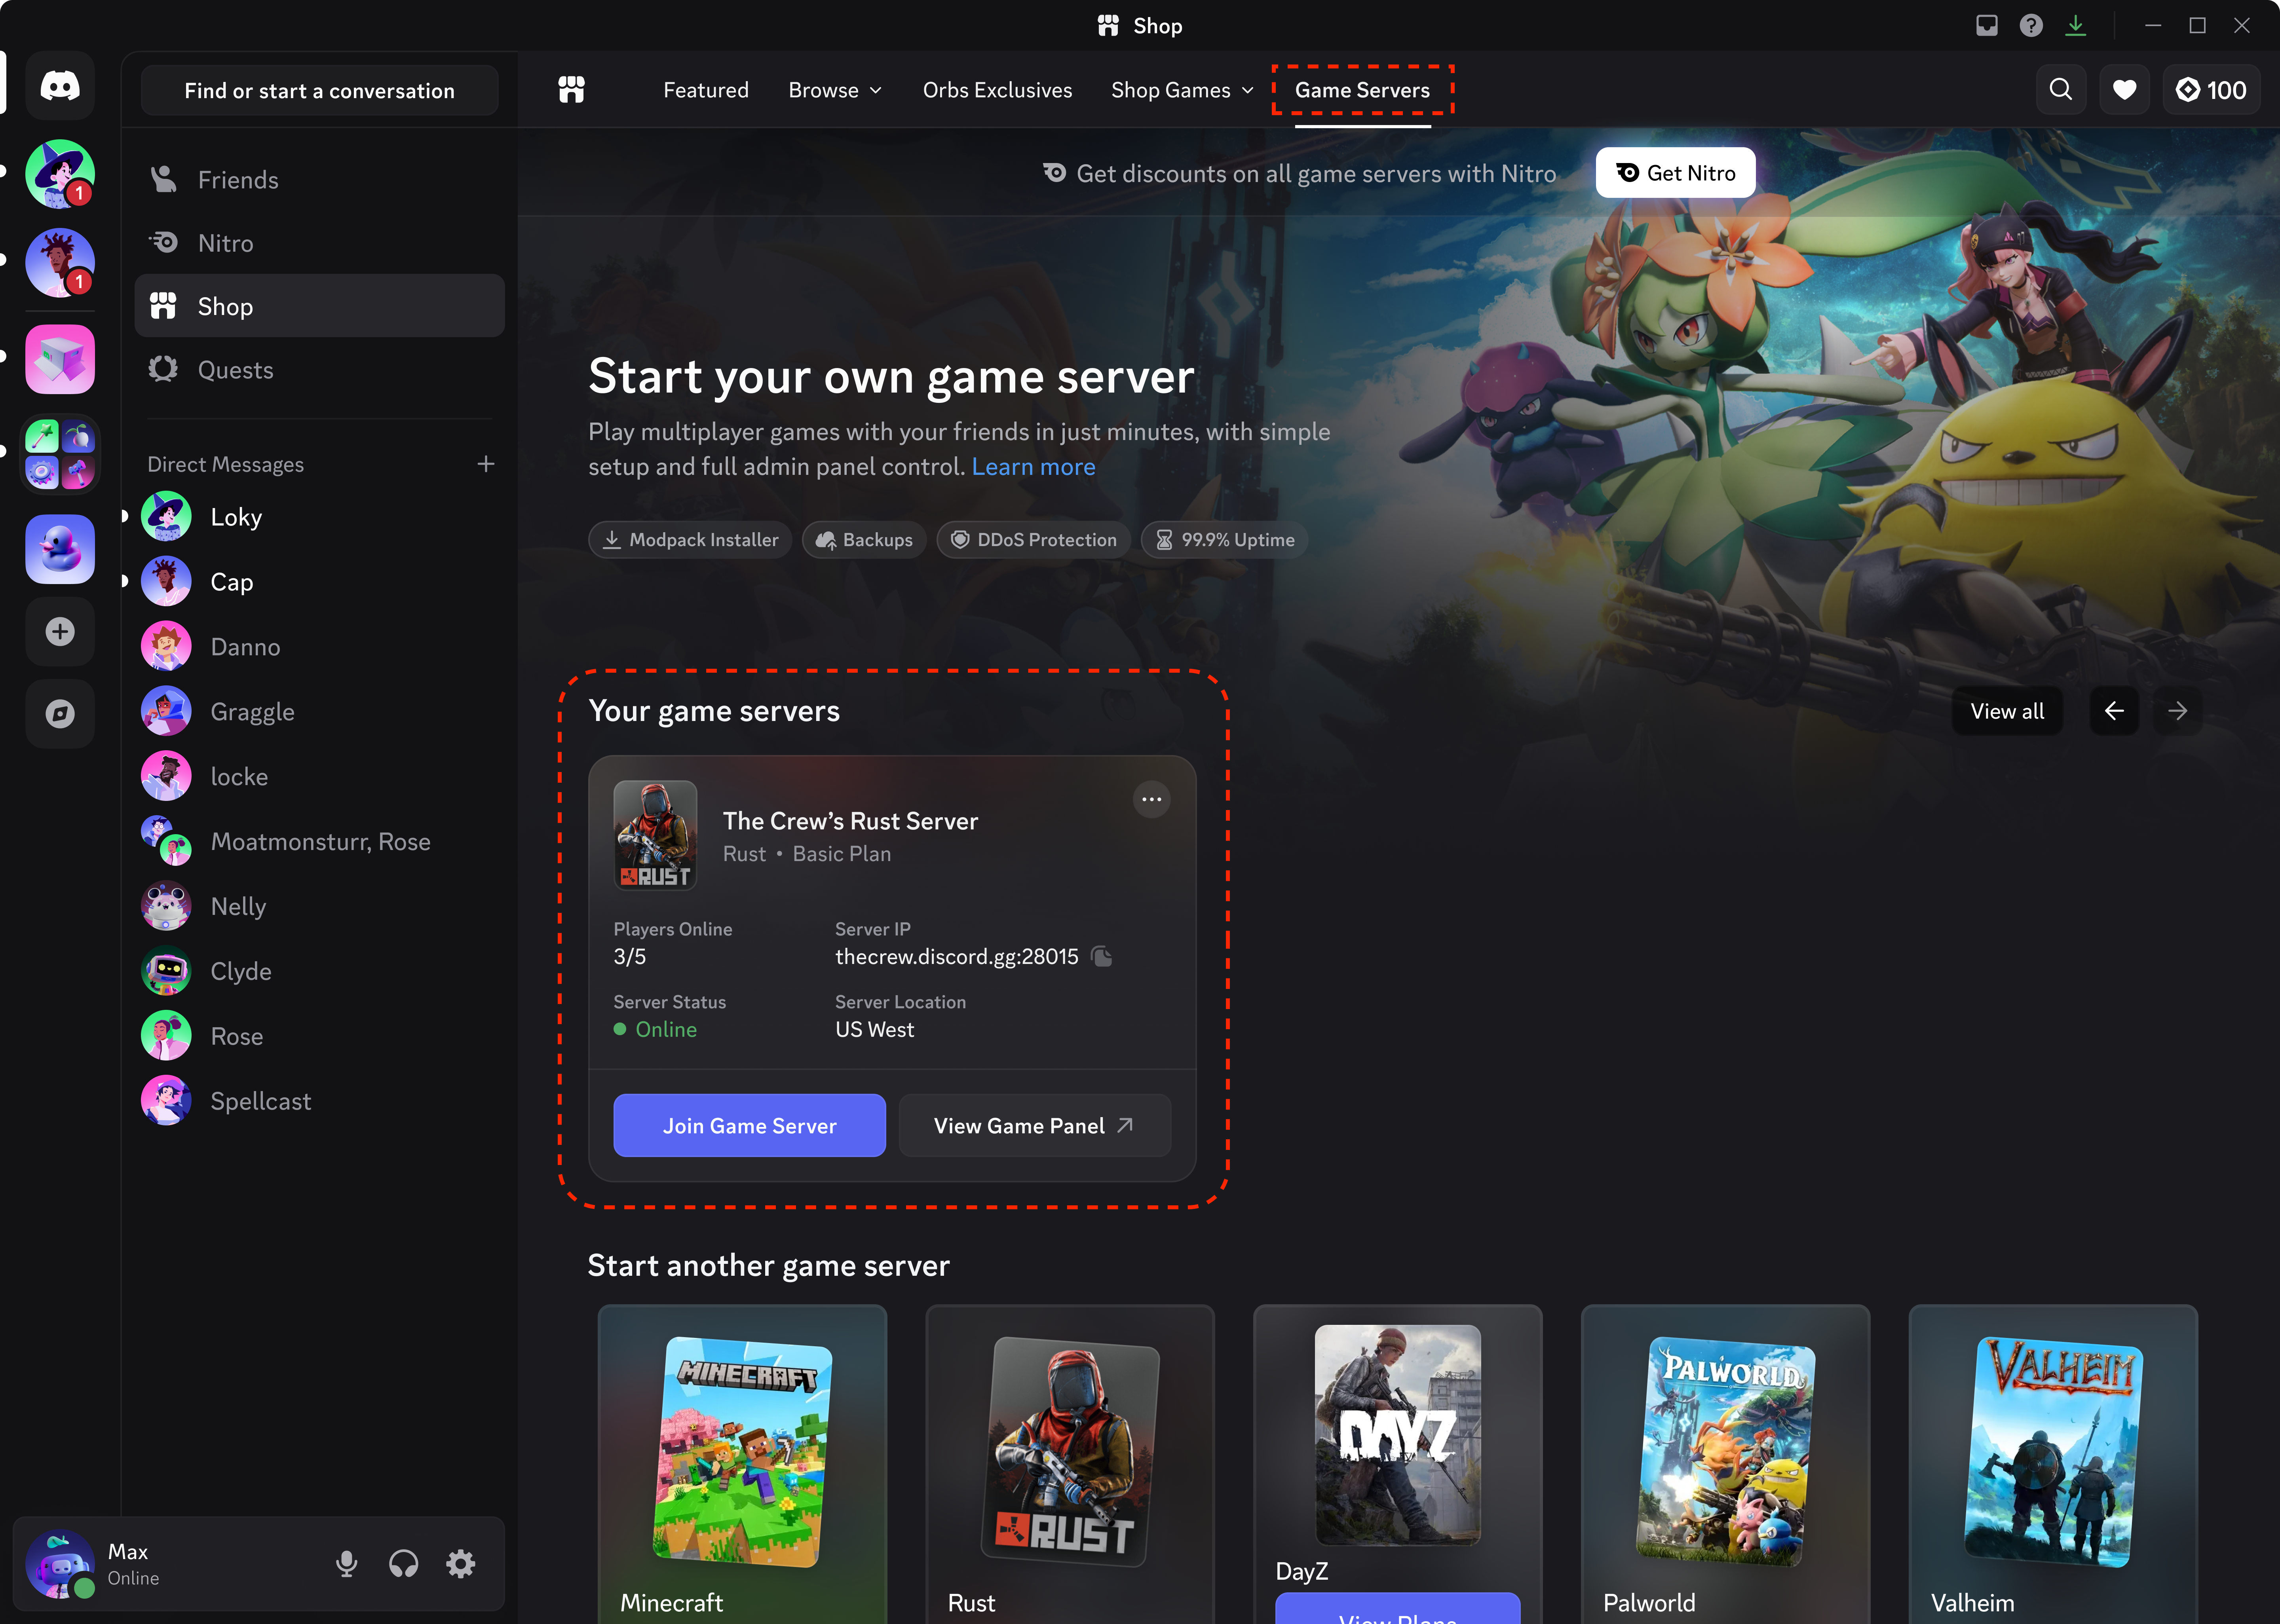Add a server with plus icon
2280x1624 pixels.
click(60, 631)
